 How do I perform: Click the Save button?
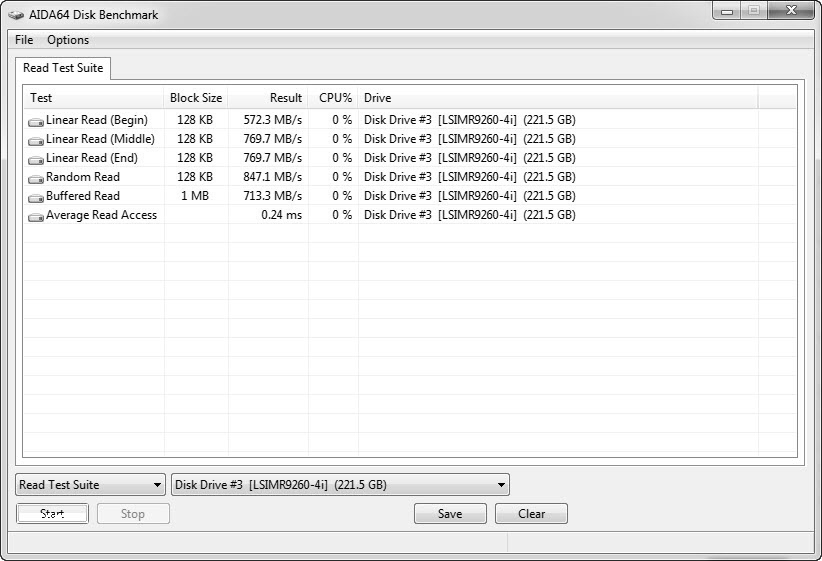coord(450,514)
